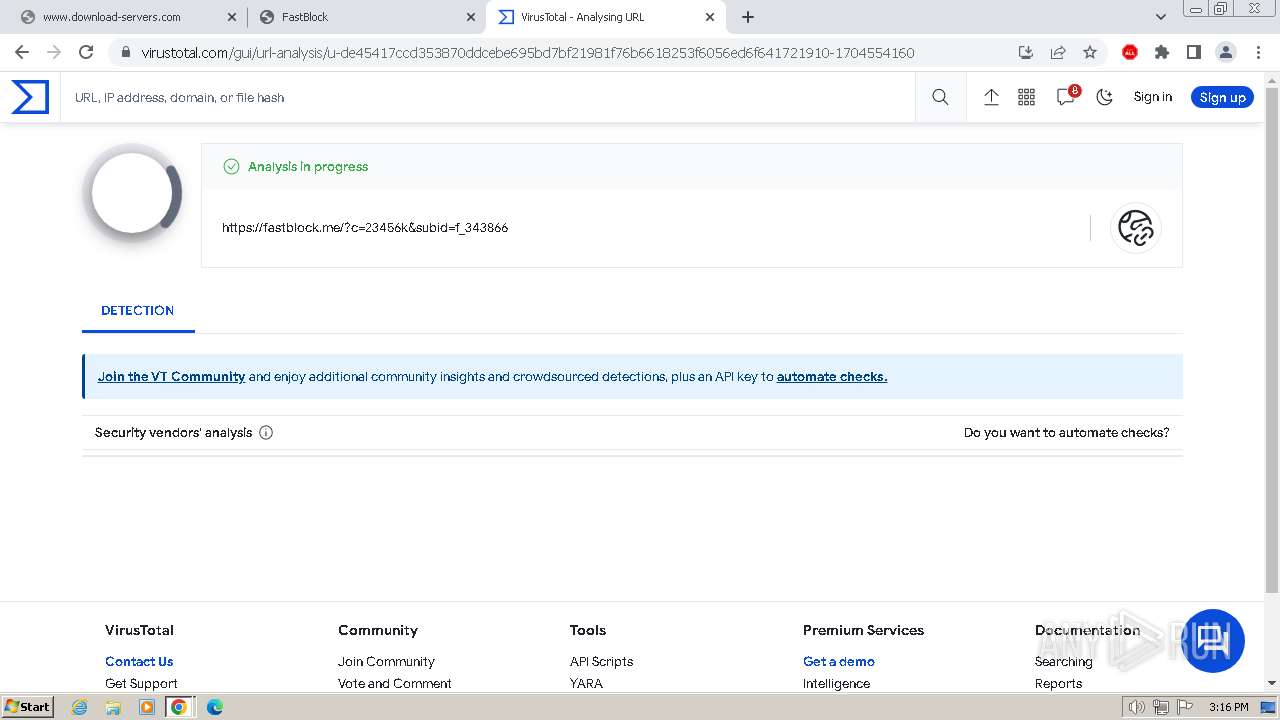Select the DETECTION tab
Viewport: 1280px width, 720px height.
click(138, 311)
